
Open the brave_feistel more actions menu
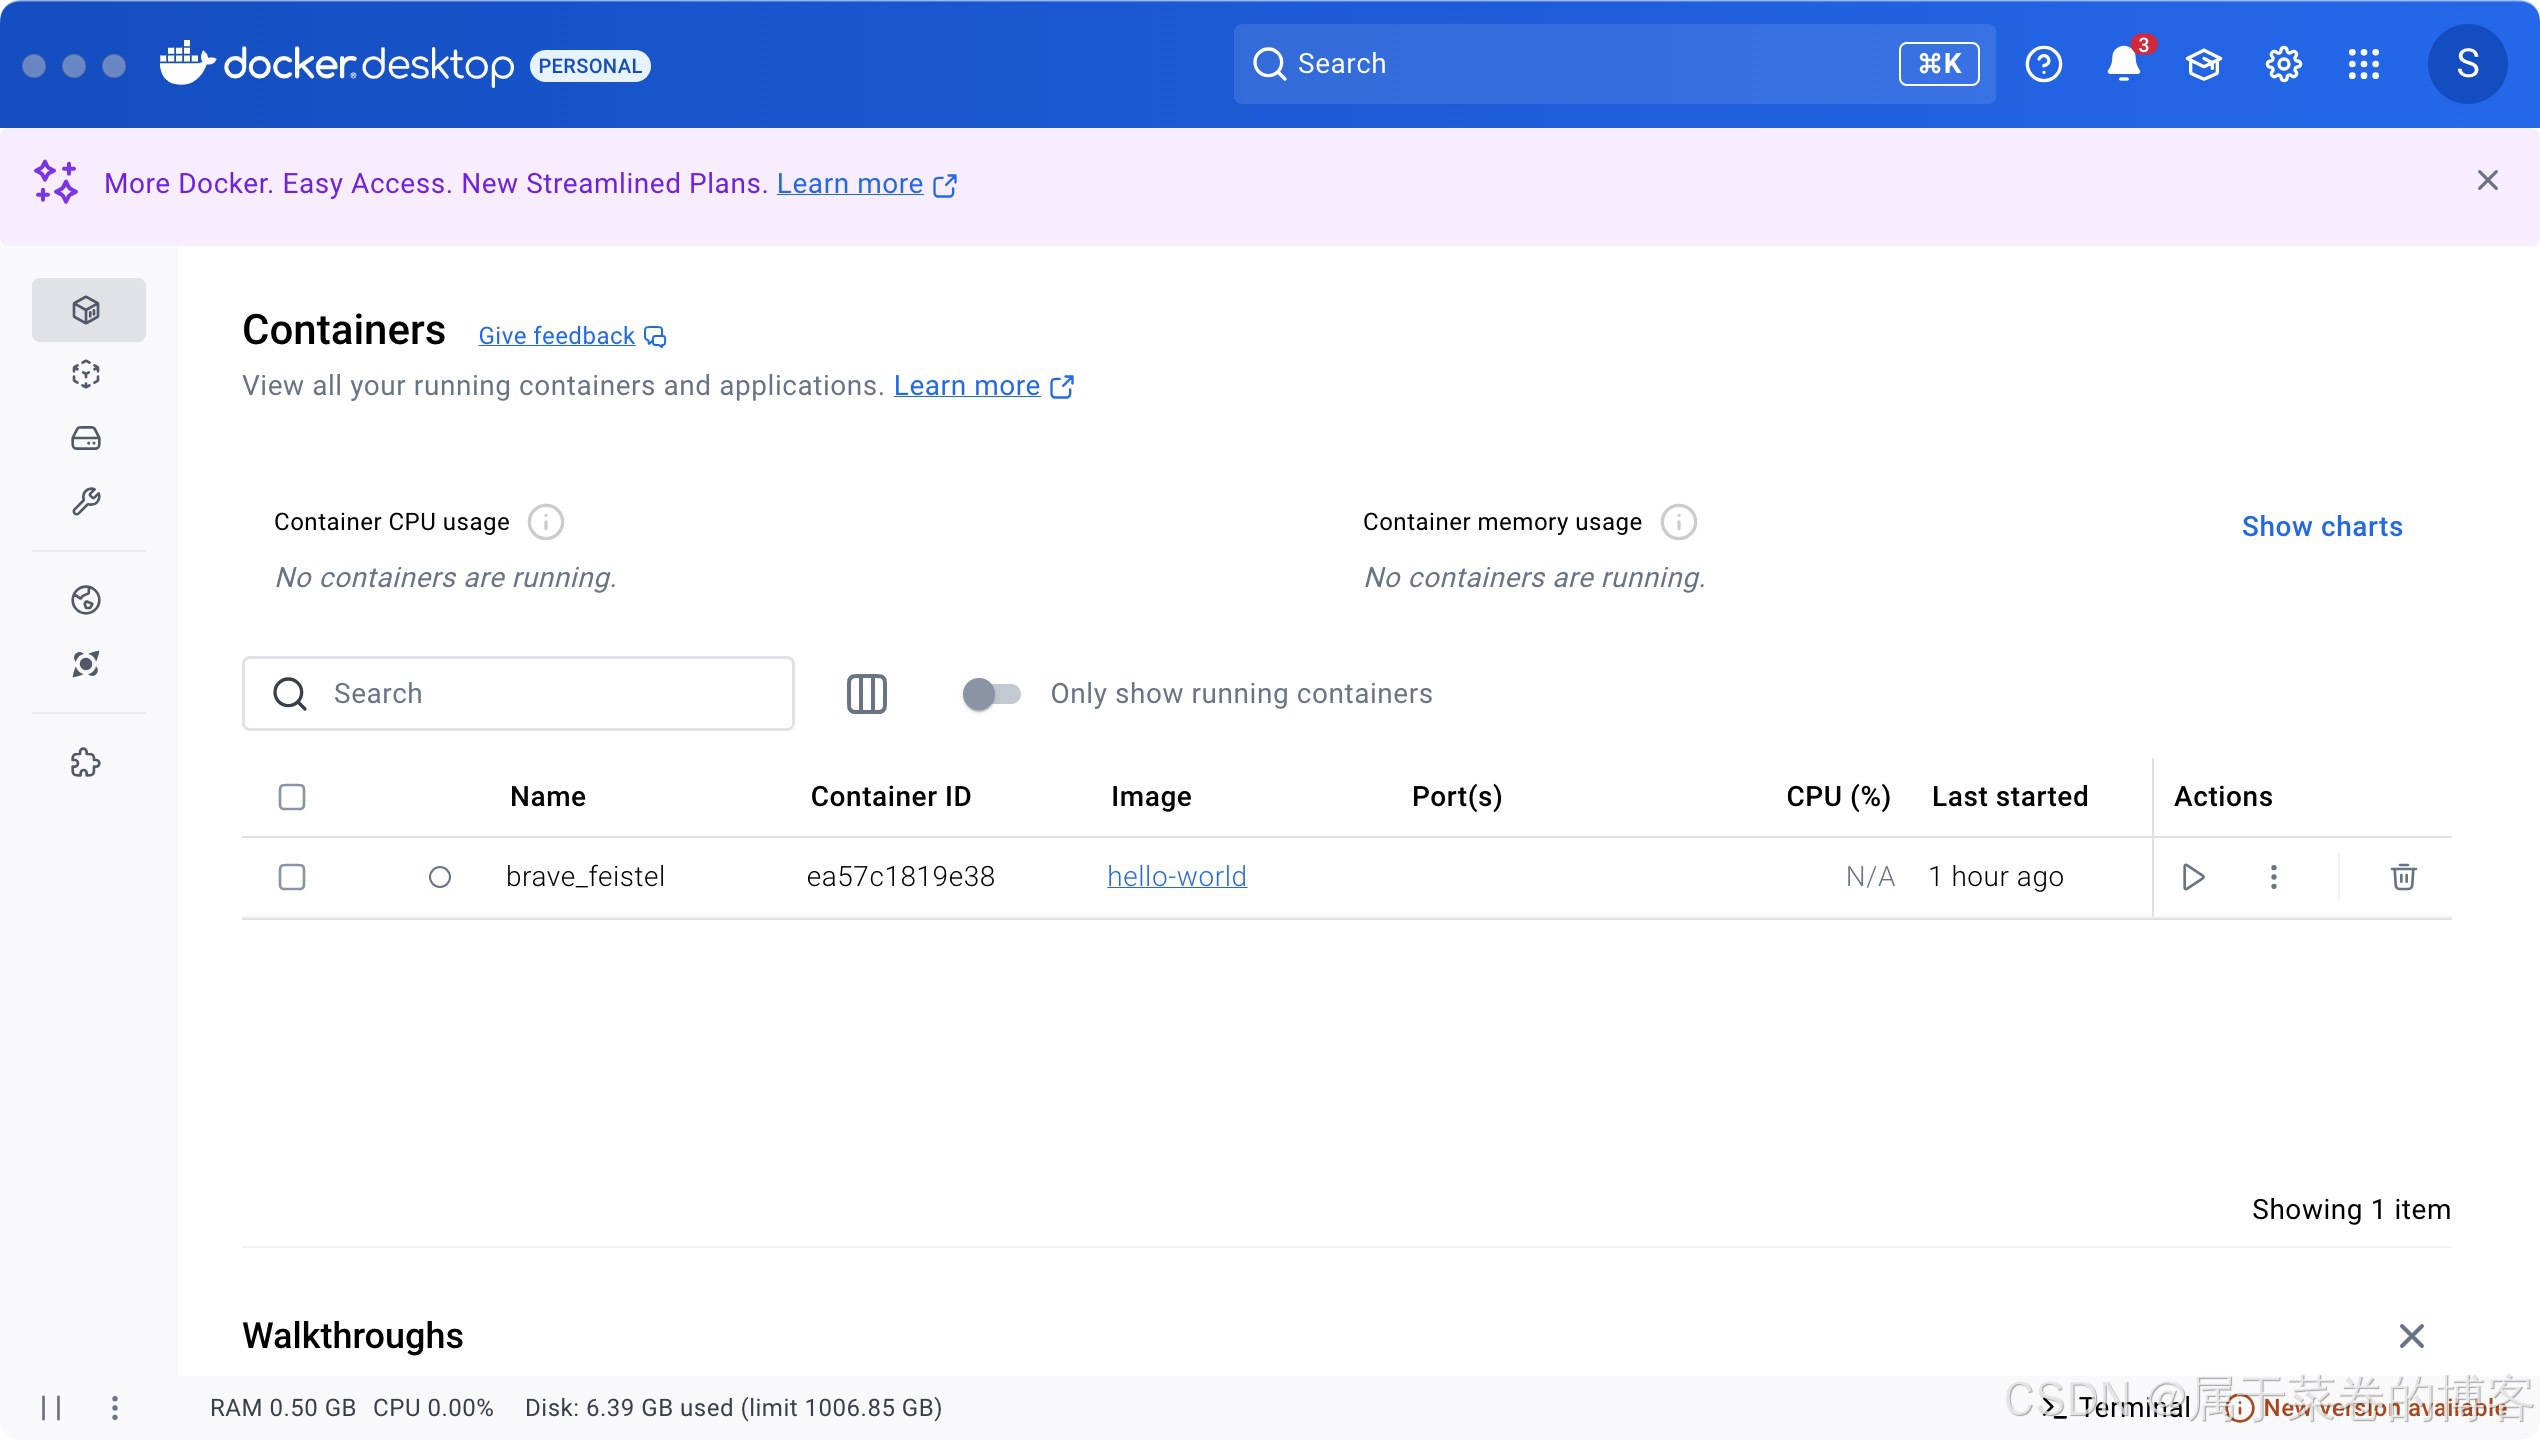tap(2273, 877)
